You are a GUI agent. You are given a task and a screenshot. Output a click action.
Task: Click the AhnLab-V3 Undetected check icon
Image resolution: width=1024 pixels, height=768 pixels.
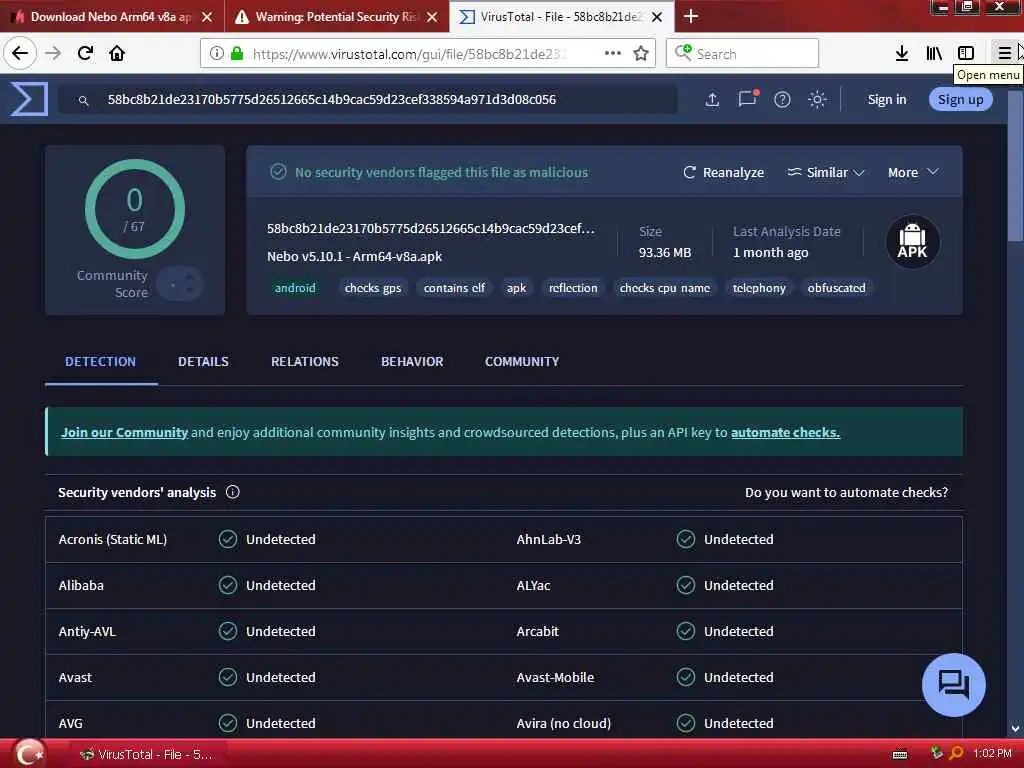pyautogui.click(x=686, y=539)
